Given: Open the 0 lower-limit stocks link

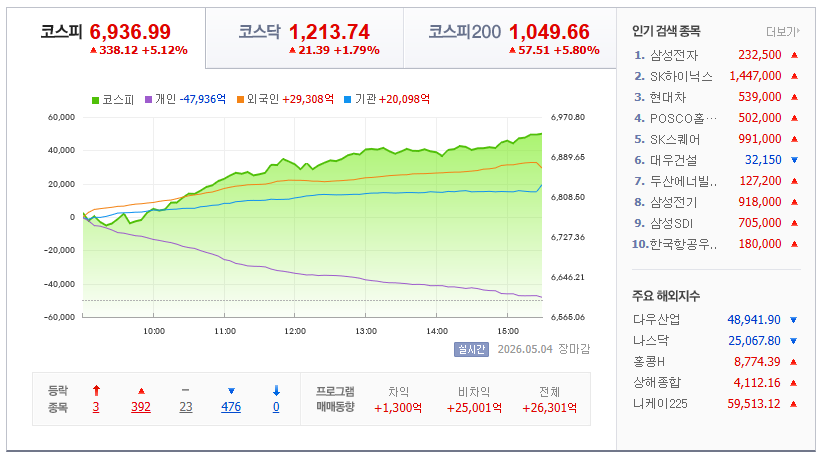Looking at the screenshot, I should pos(276,407).
